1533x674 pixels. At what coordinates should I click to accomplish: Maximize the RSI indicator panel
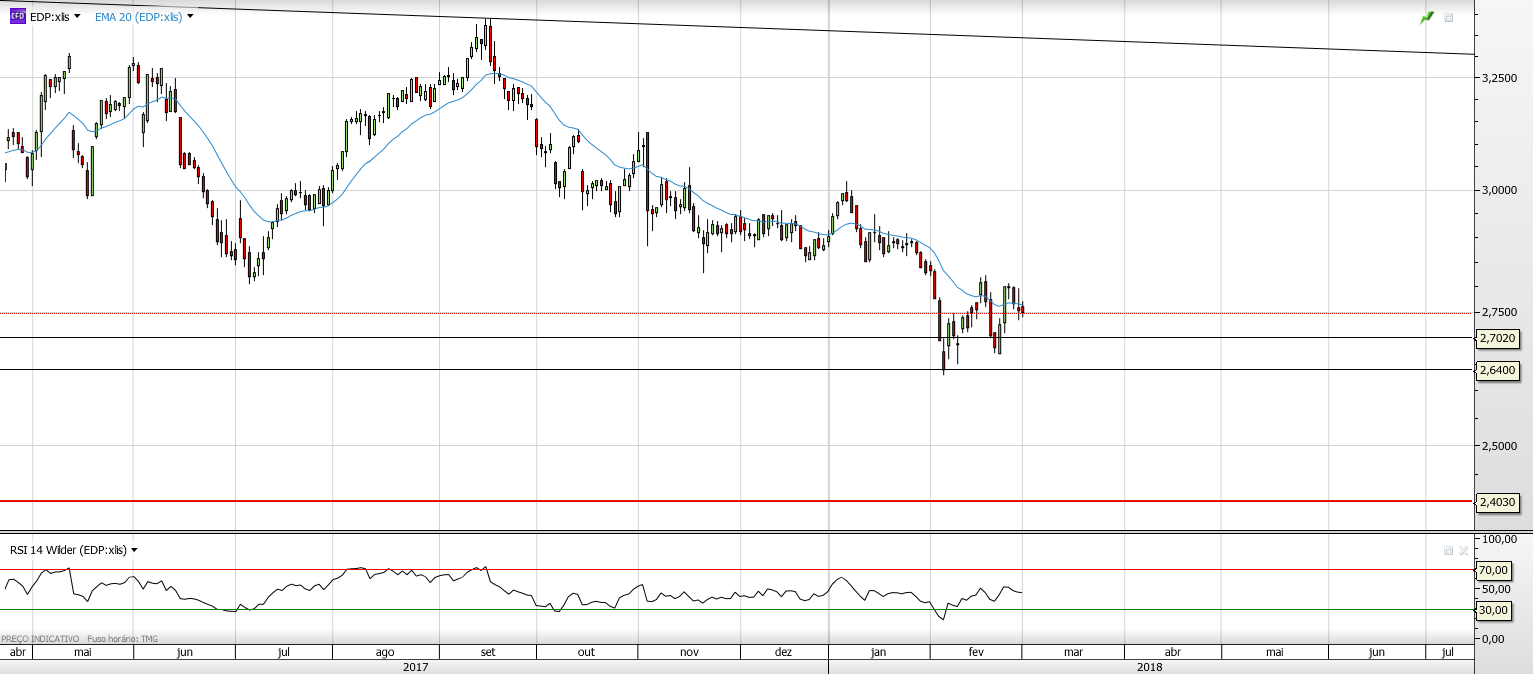[x=1448, y=550]
